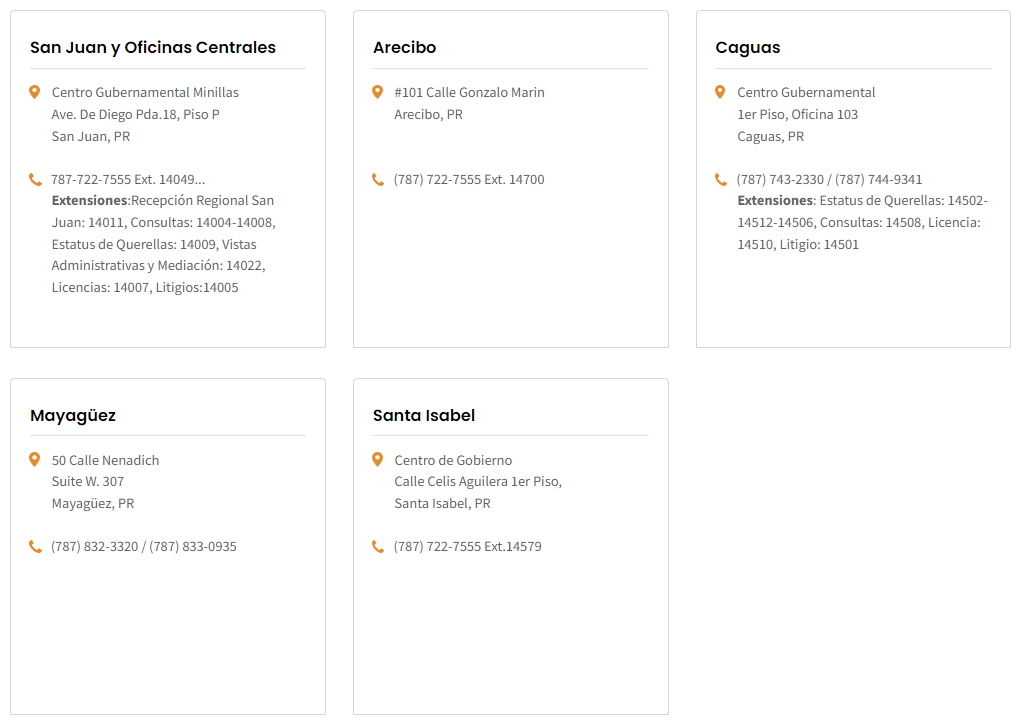Viewport: 1018px width, 728px height.
Task: Click the Arecibo phone icon
Action: (x=378, y=179)
